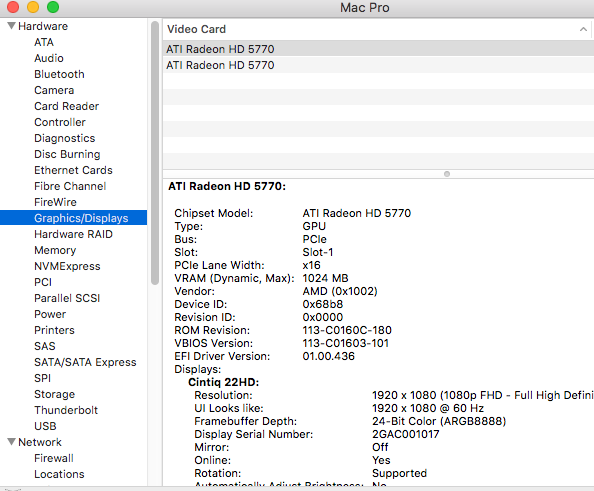Select SAS in the sidebar

[45, 346]
